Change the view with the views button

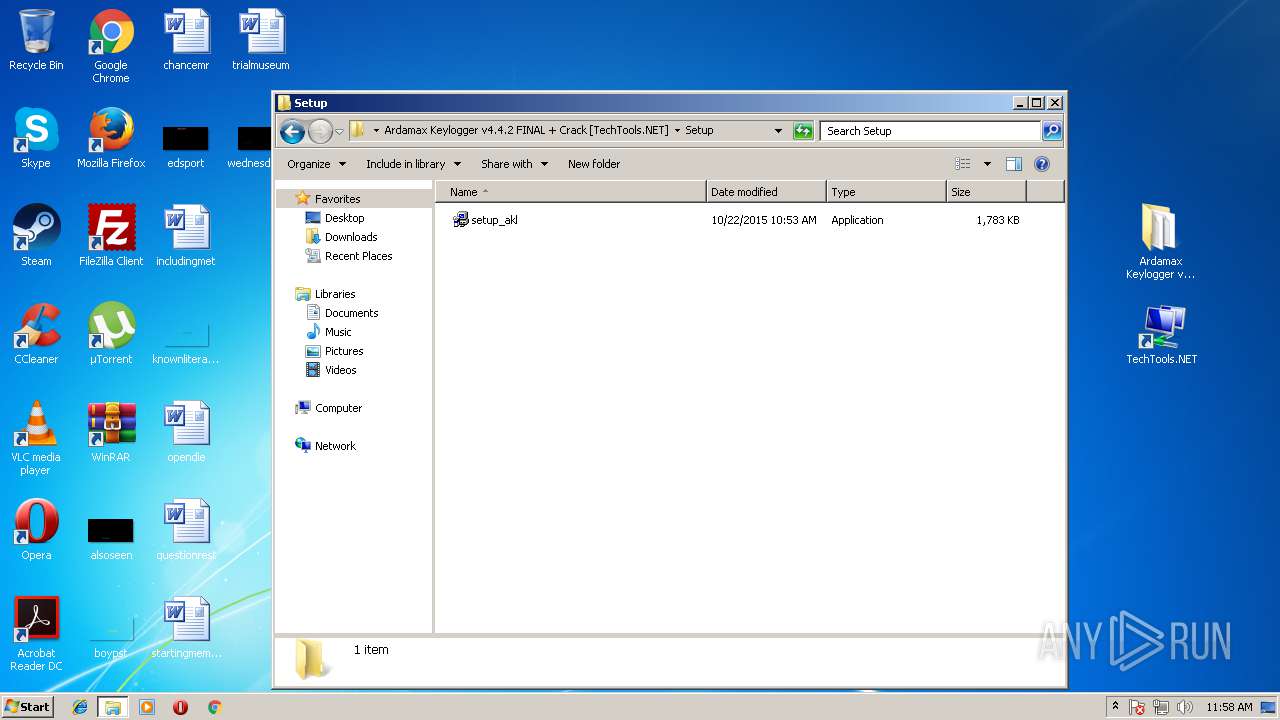(962, 164)
